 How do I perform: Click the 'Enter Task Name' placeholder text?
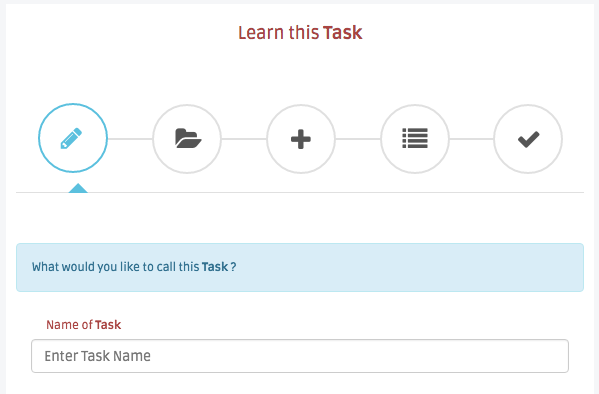(x=97, y=356)
